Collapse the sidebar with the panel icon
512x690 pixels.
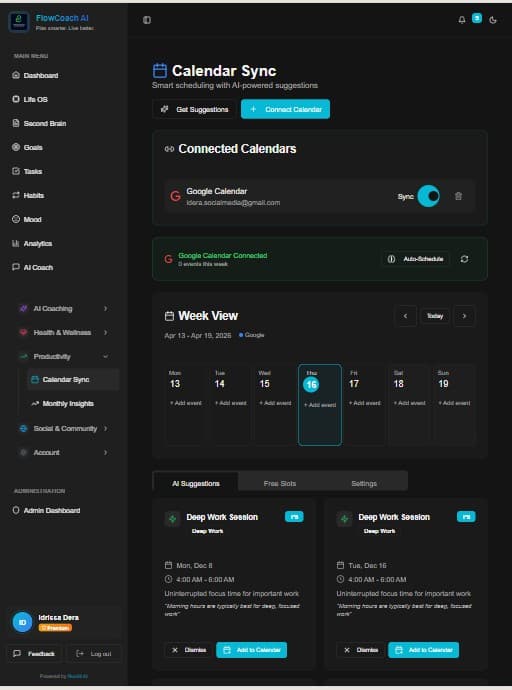(x=147, y=20)
